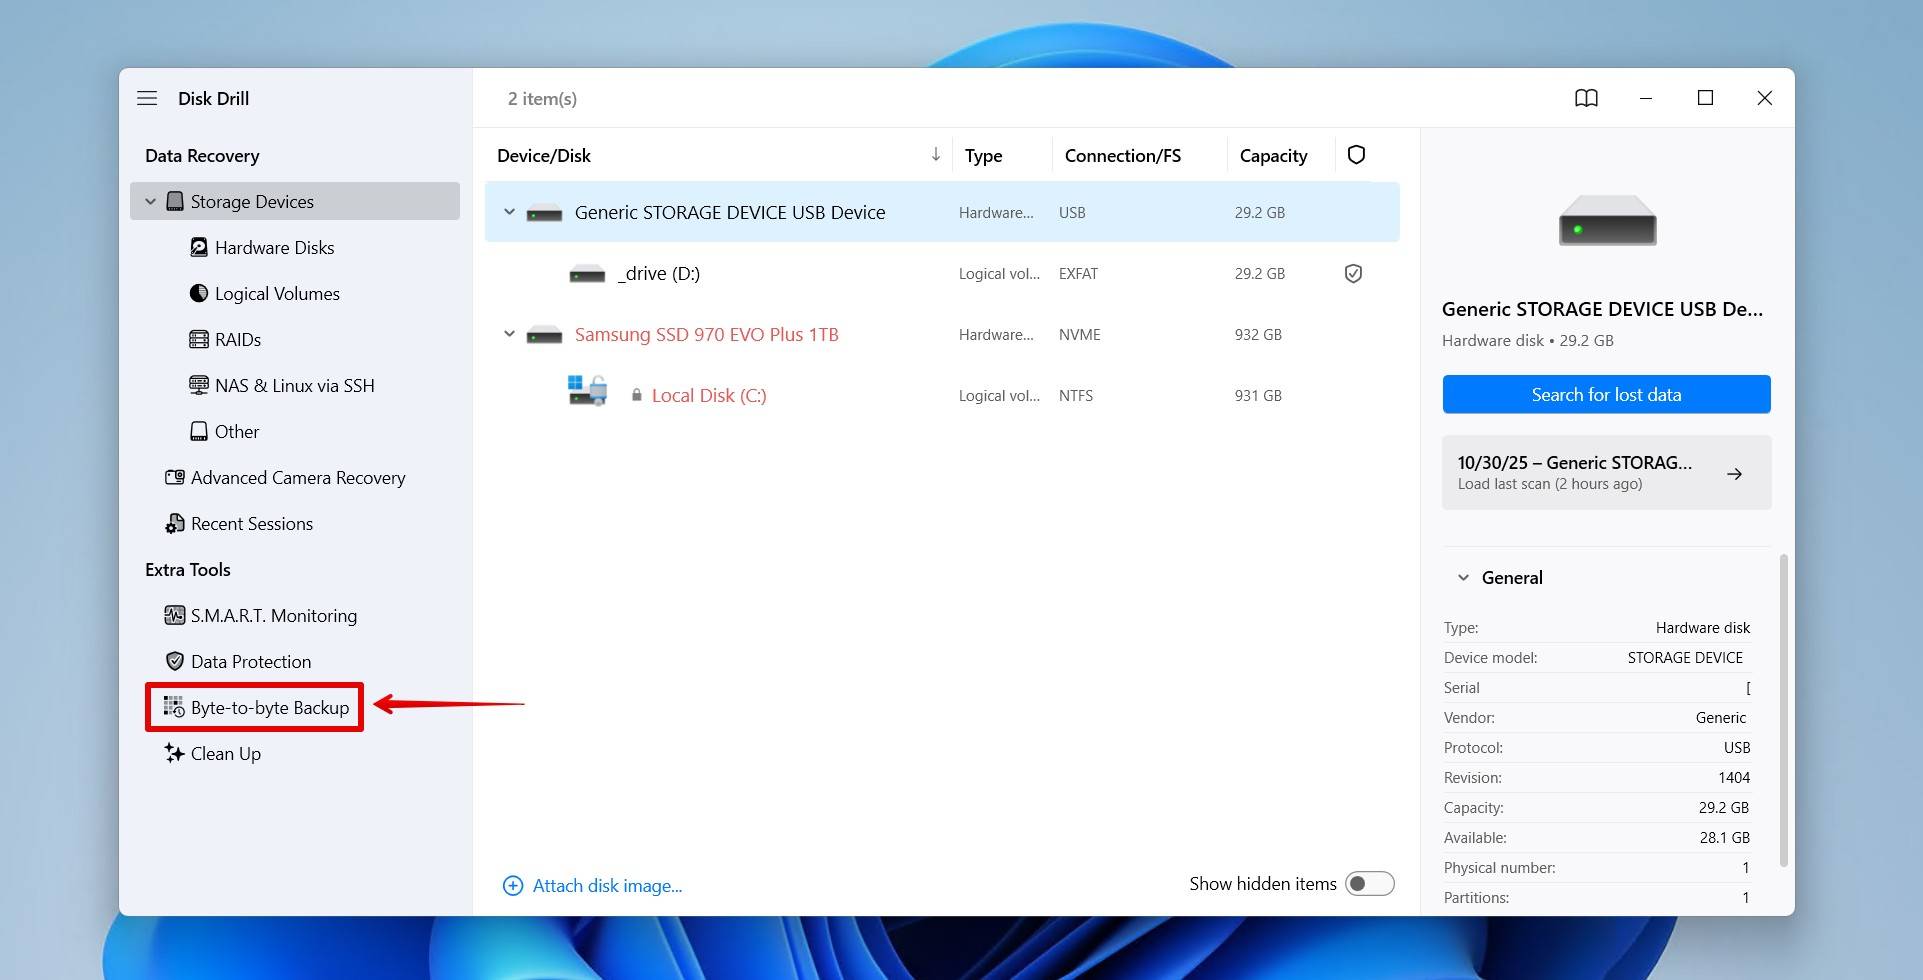Image resolution: width=1923 pixels, height=980 pixels.
Task: Sort by Device/Disk column arrow
Action: 935,155
